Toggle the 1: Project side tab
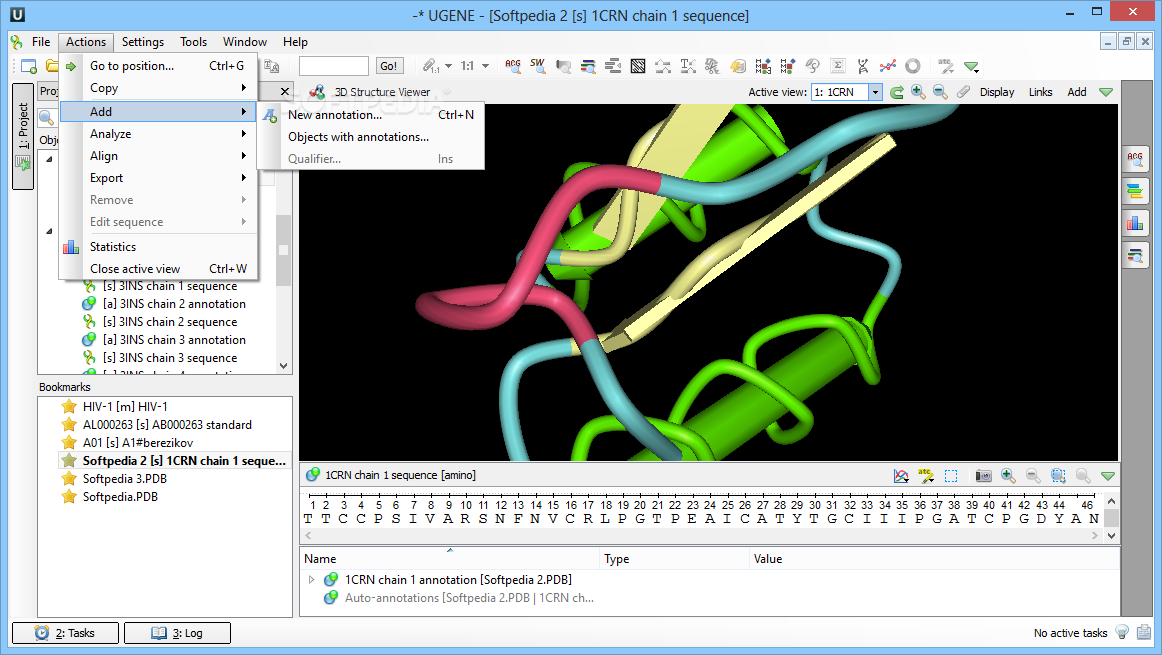1162x655 pixels. click(x=23, y=136)
